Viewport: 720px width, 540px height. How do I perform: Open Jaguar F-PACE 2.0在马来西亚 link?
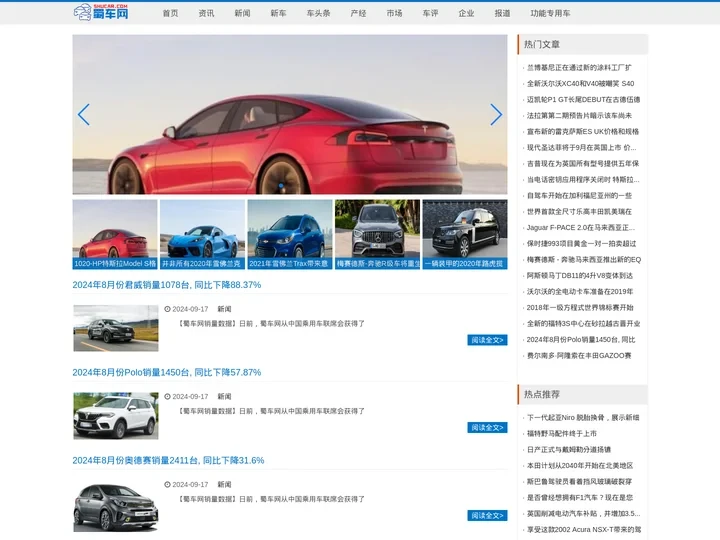click(x=580, y=228)
